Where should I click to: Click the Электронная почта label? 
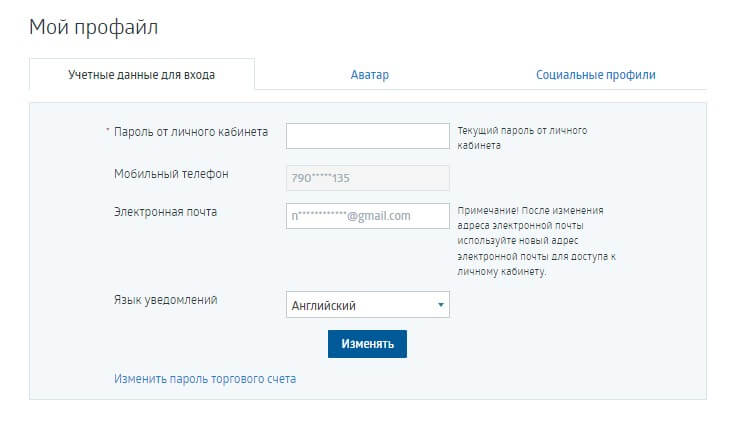165,212
